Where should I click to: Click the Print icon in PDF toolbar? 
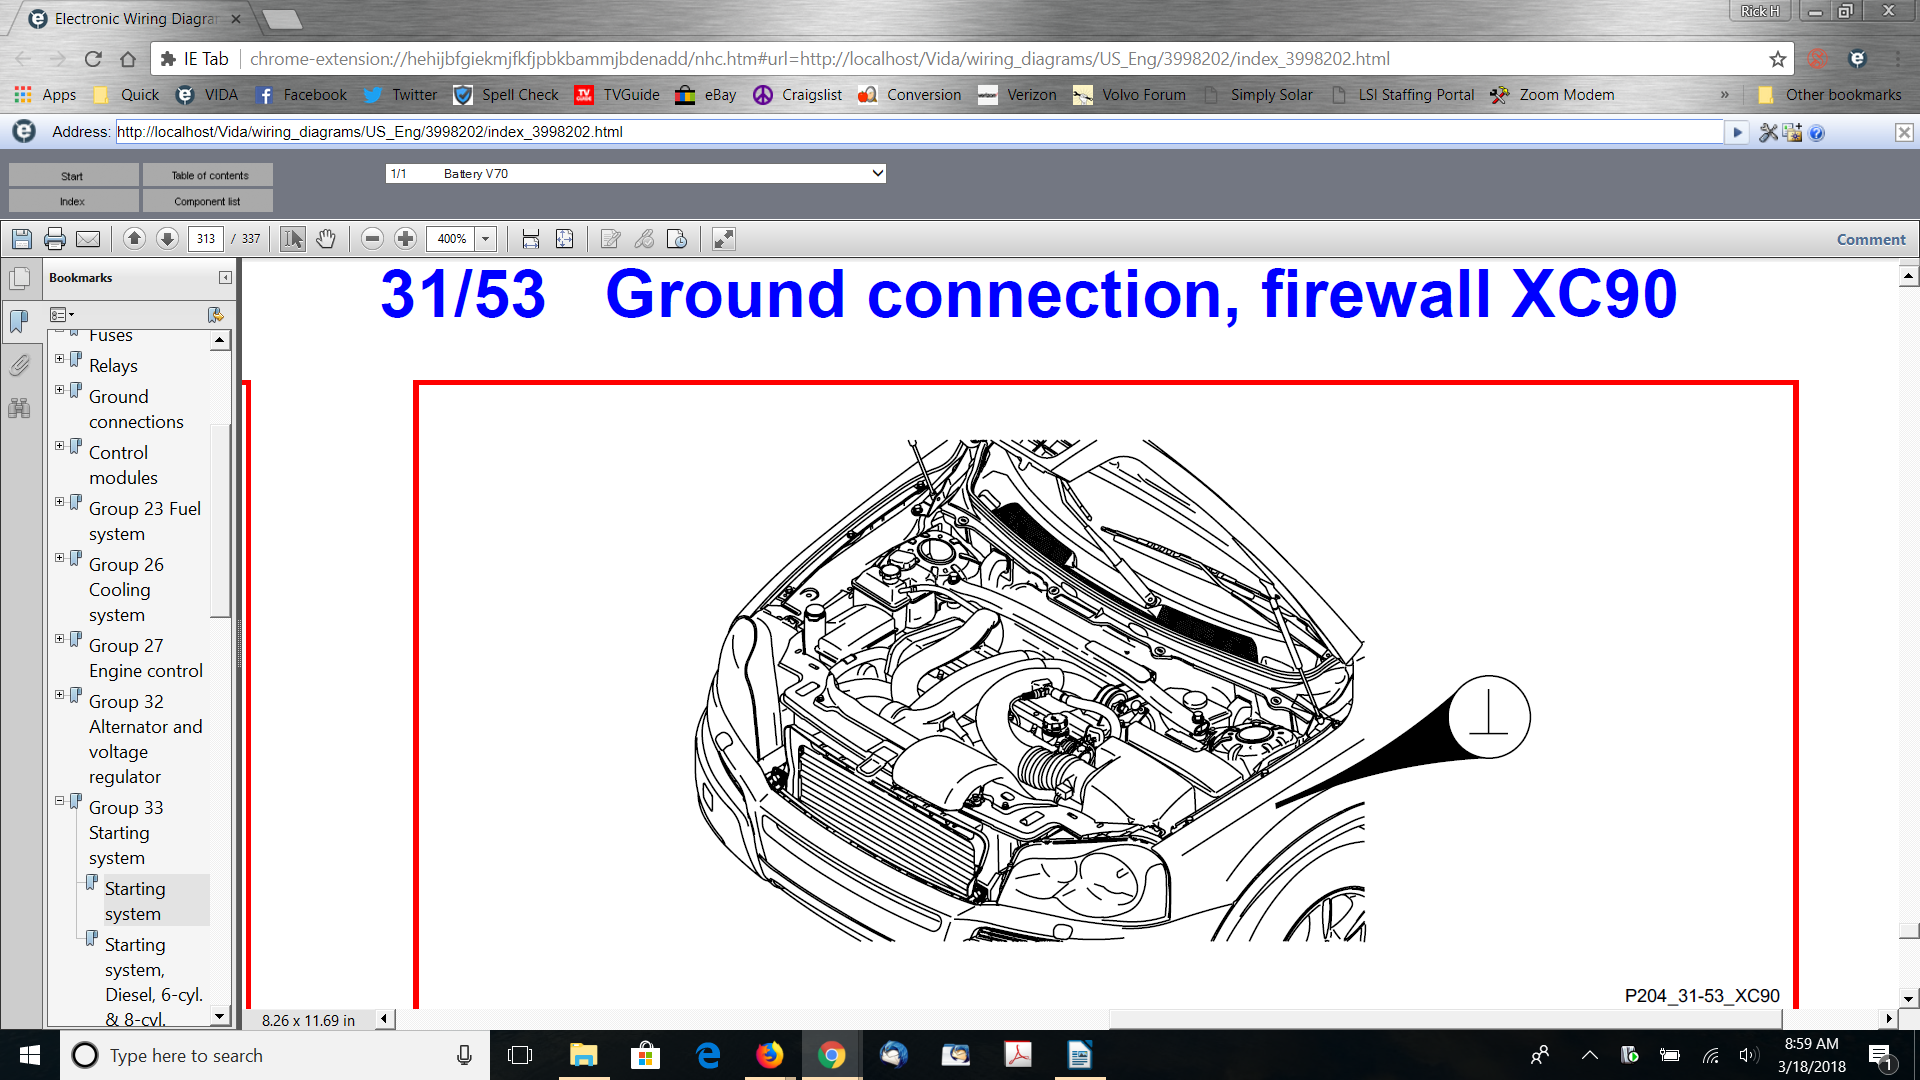[x=55, y=239]
